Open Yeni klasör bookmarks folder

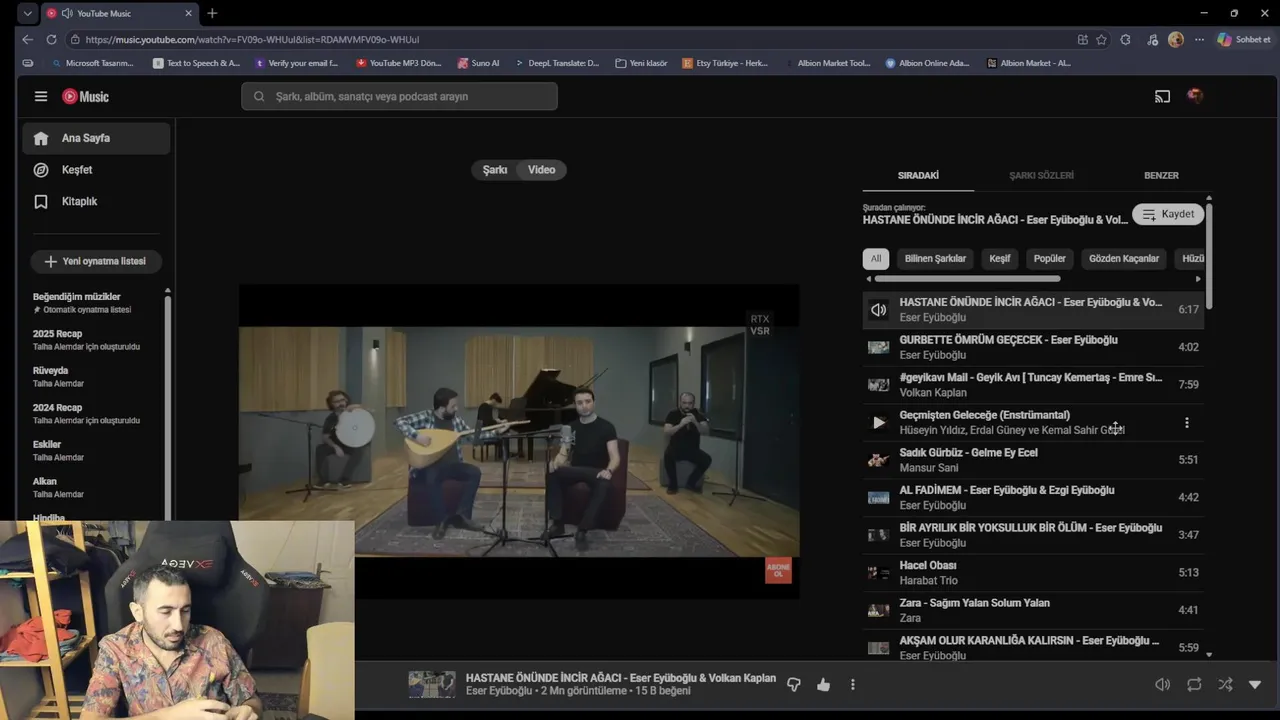tap(641, 63)
